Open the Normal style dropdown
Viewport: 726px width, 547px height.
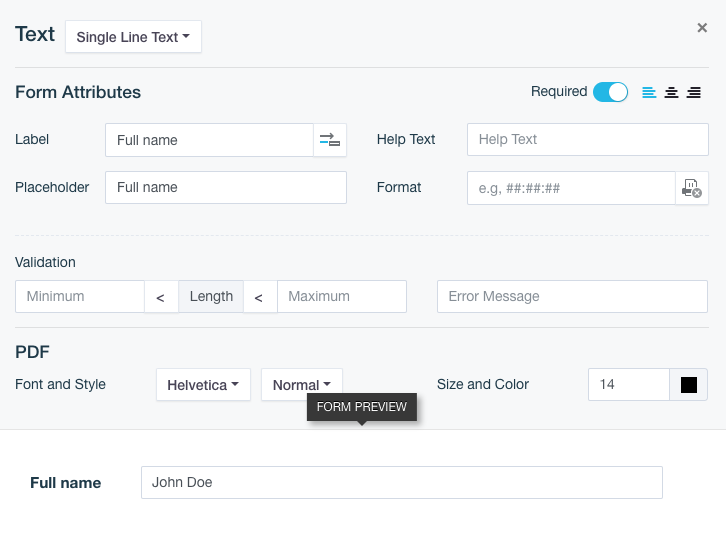point(302,385)
